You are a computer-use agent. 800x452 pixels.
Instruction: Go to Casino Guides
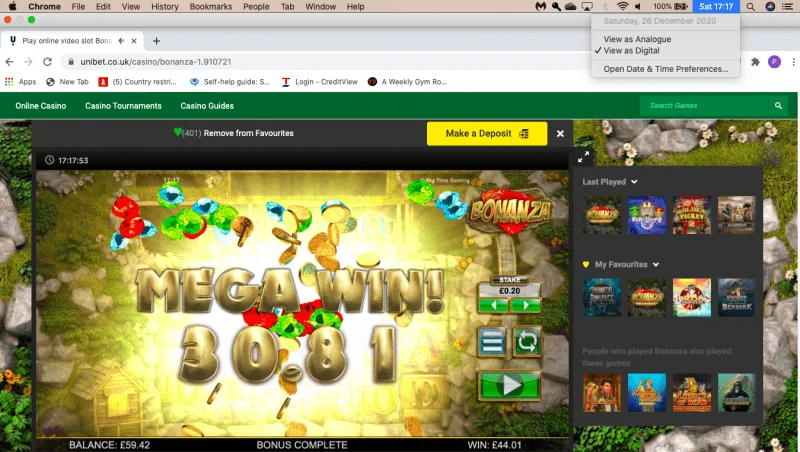point(207,106)
